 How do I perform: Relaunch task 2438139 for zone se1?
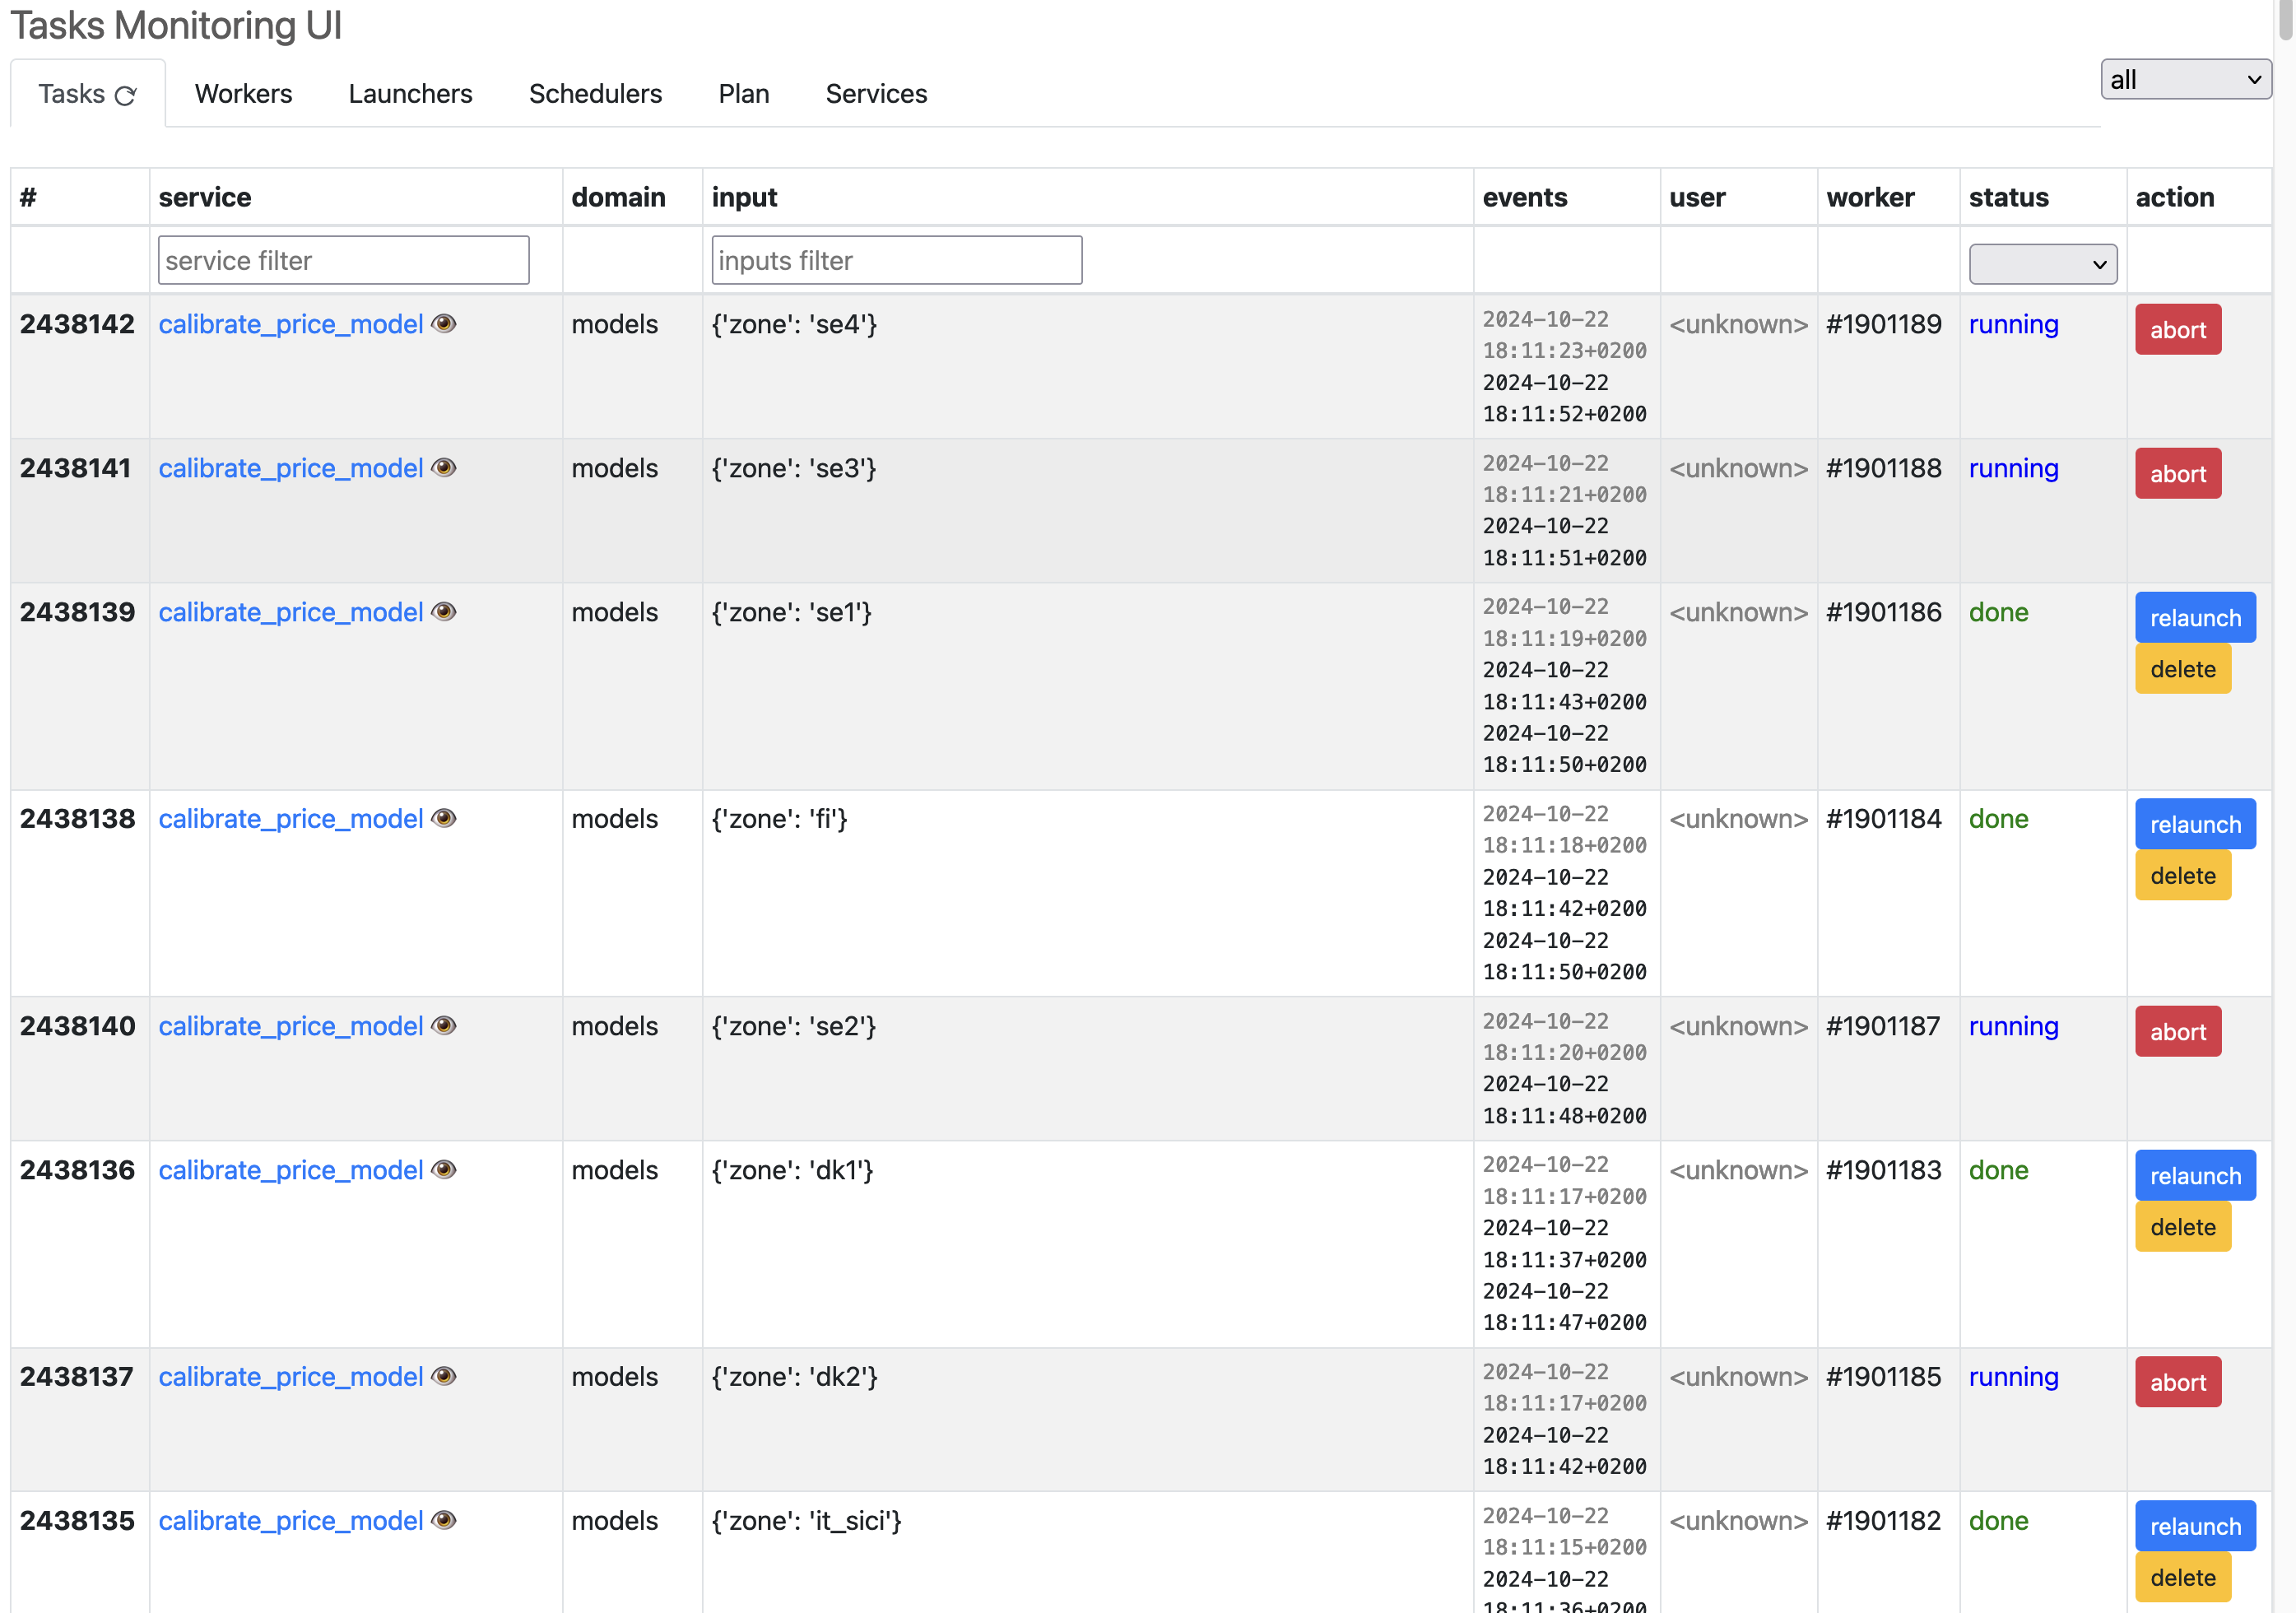coord(2195,617)
